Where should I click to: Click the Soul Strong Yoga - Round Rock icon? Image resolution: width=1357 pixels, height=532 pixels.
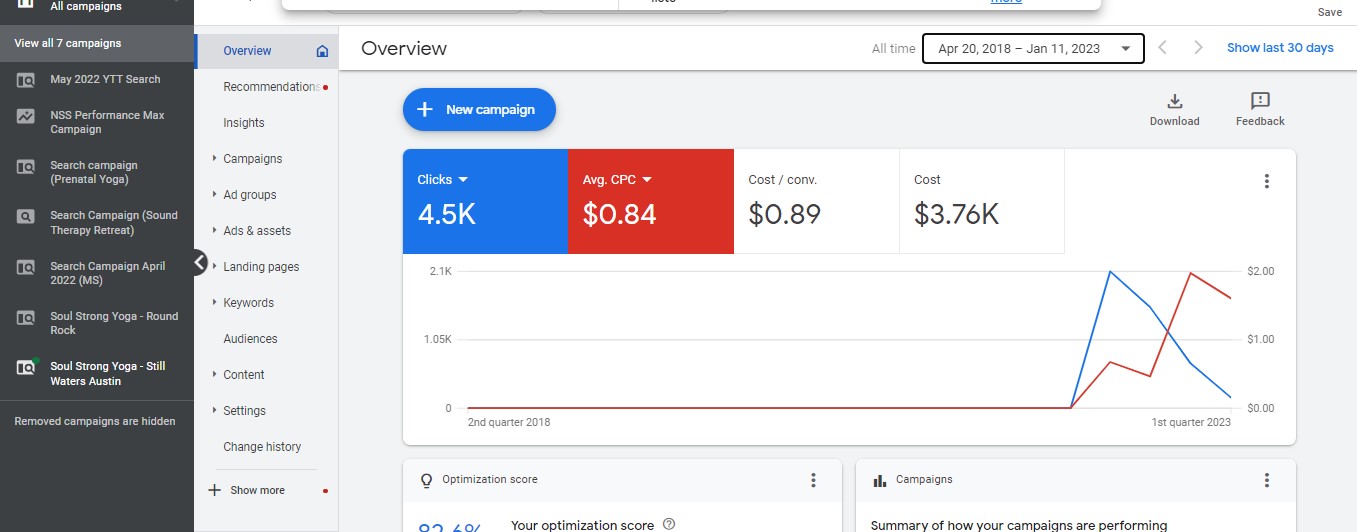coord(26,317)
